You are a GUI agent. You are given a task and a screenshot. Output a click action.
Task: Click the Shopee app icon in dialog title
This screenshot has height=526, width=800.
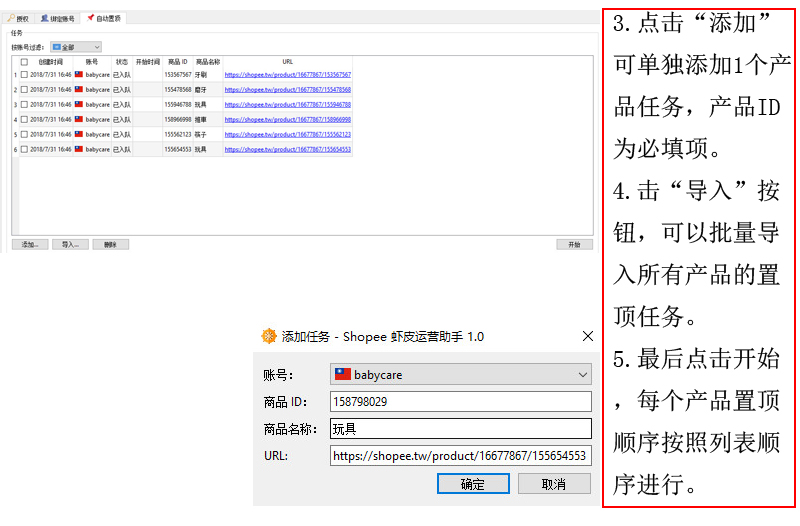click(x=268, y=337)
